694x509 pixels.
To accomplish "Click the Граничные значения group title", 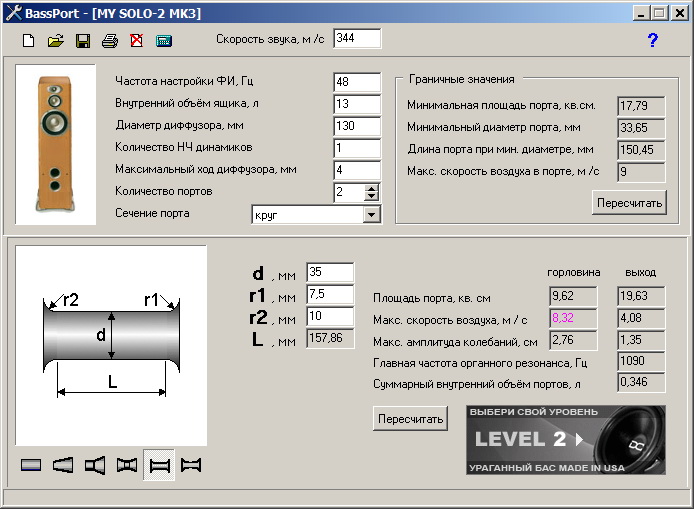I will (462, 79).
